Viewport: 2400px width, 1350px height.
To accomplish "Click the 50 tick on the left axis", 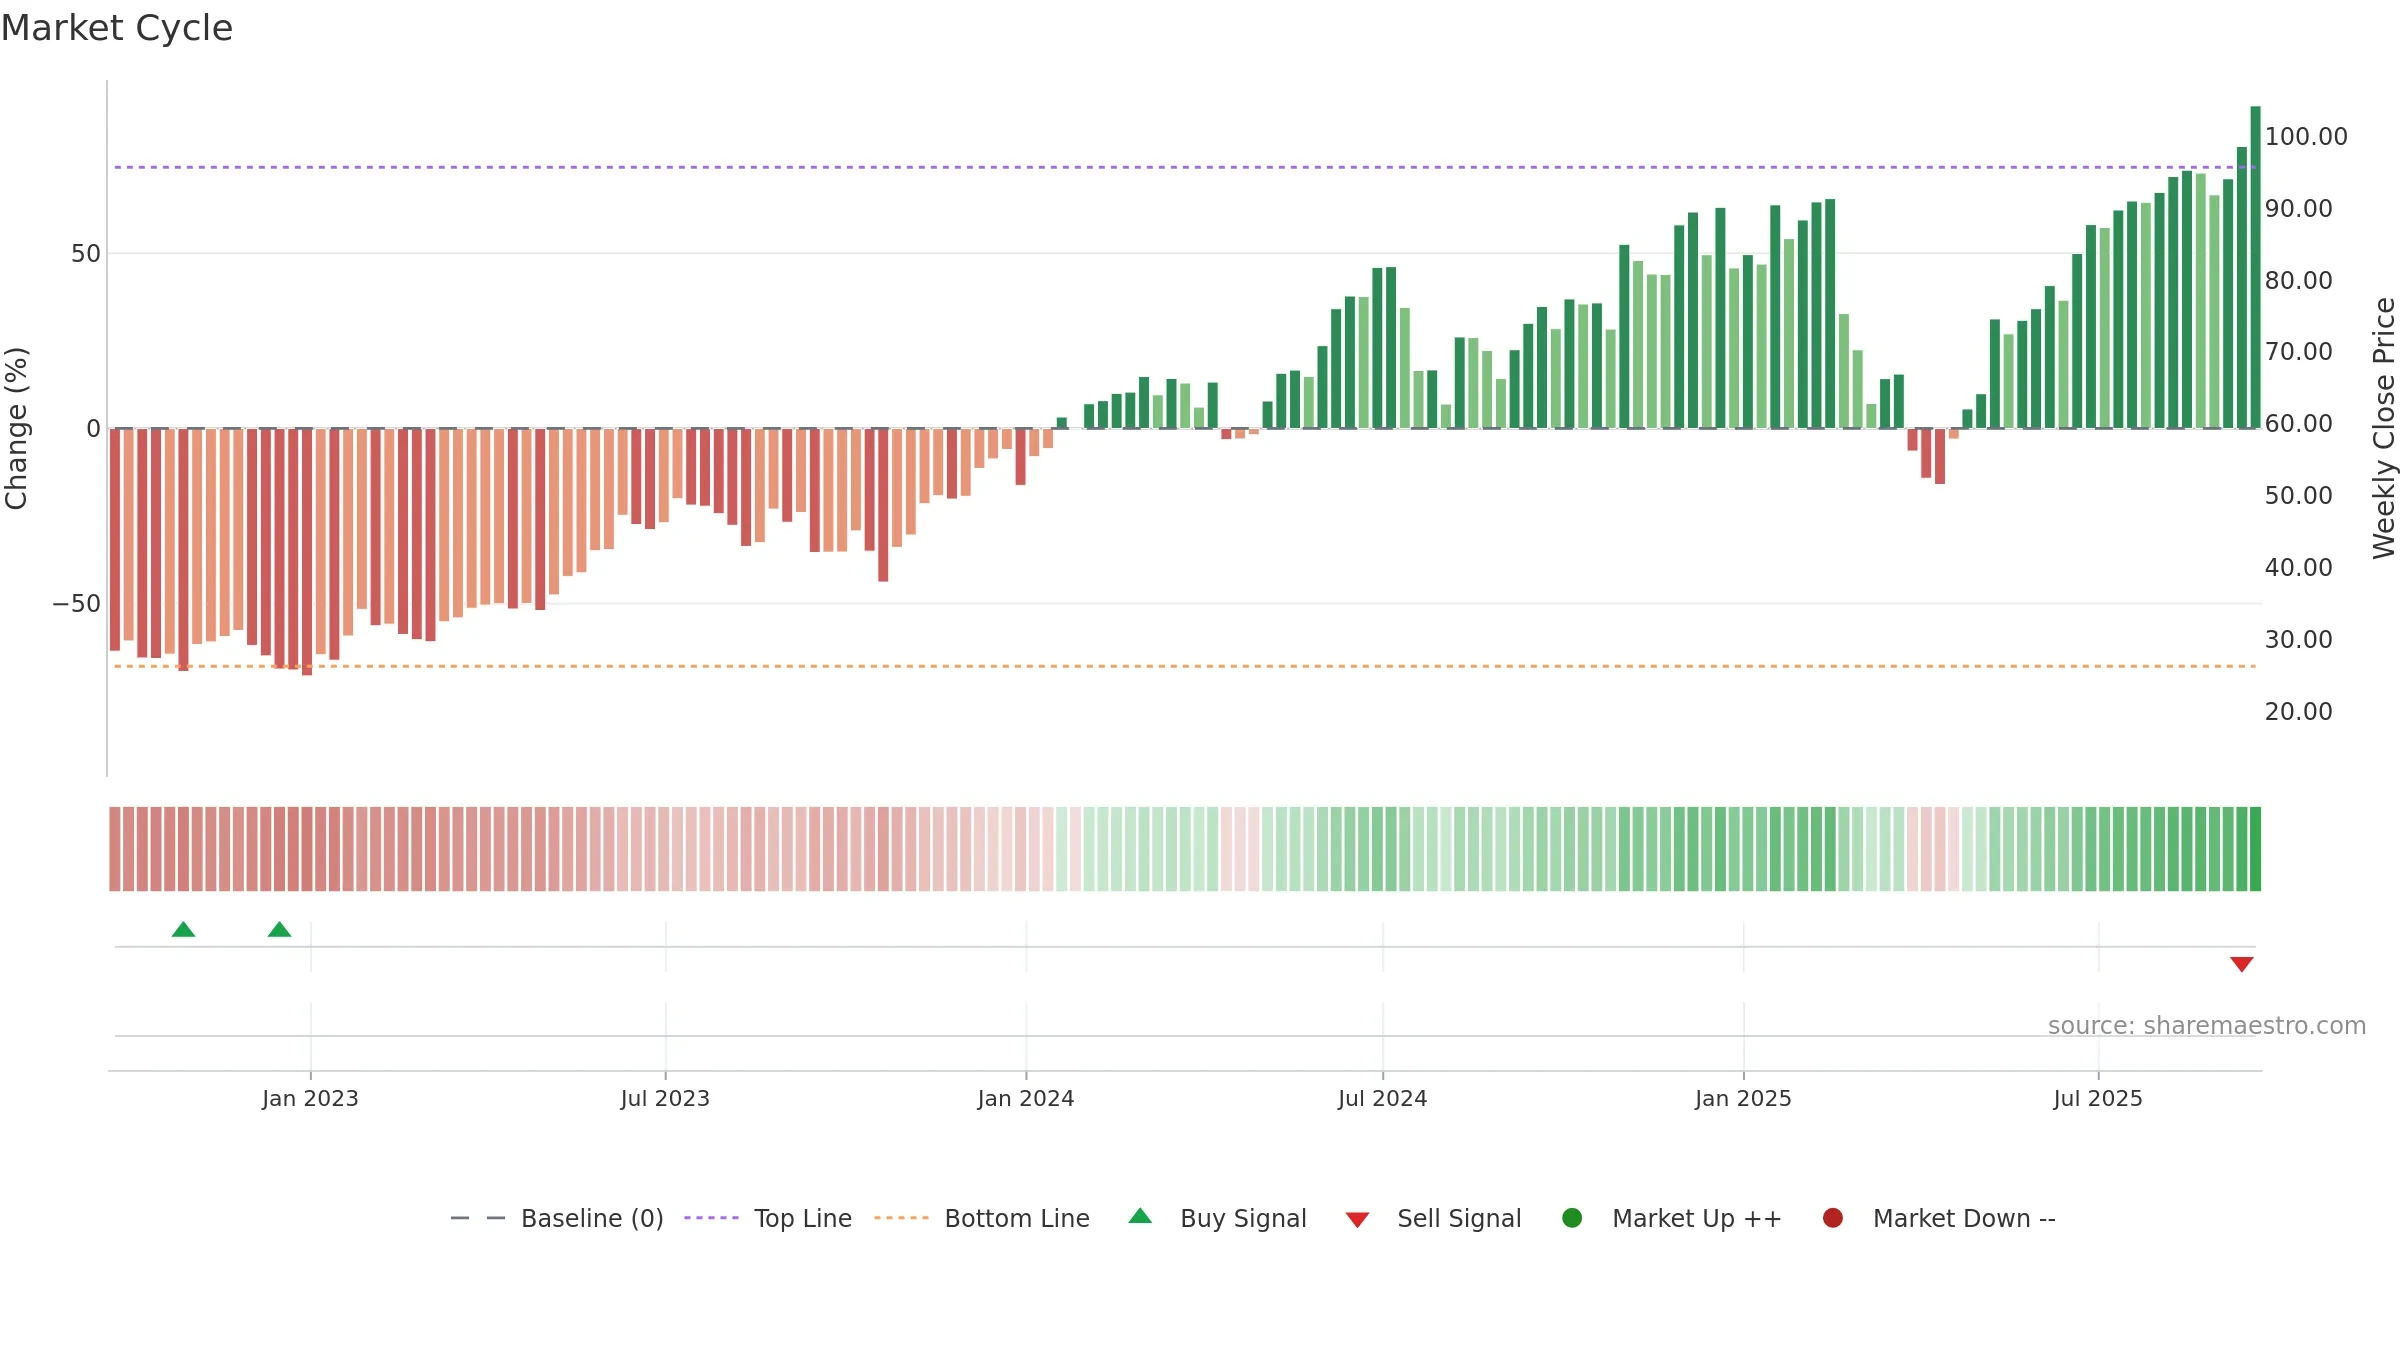I will [86, 254].
